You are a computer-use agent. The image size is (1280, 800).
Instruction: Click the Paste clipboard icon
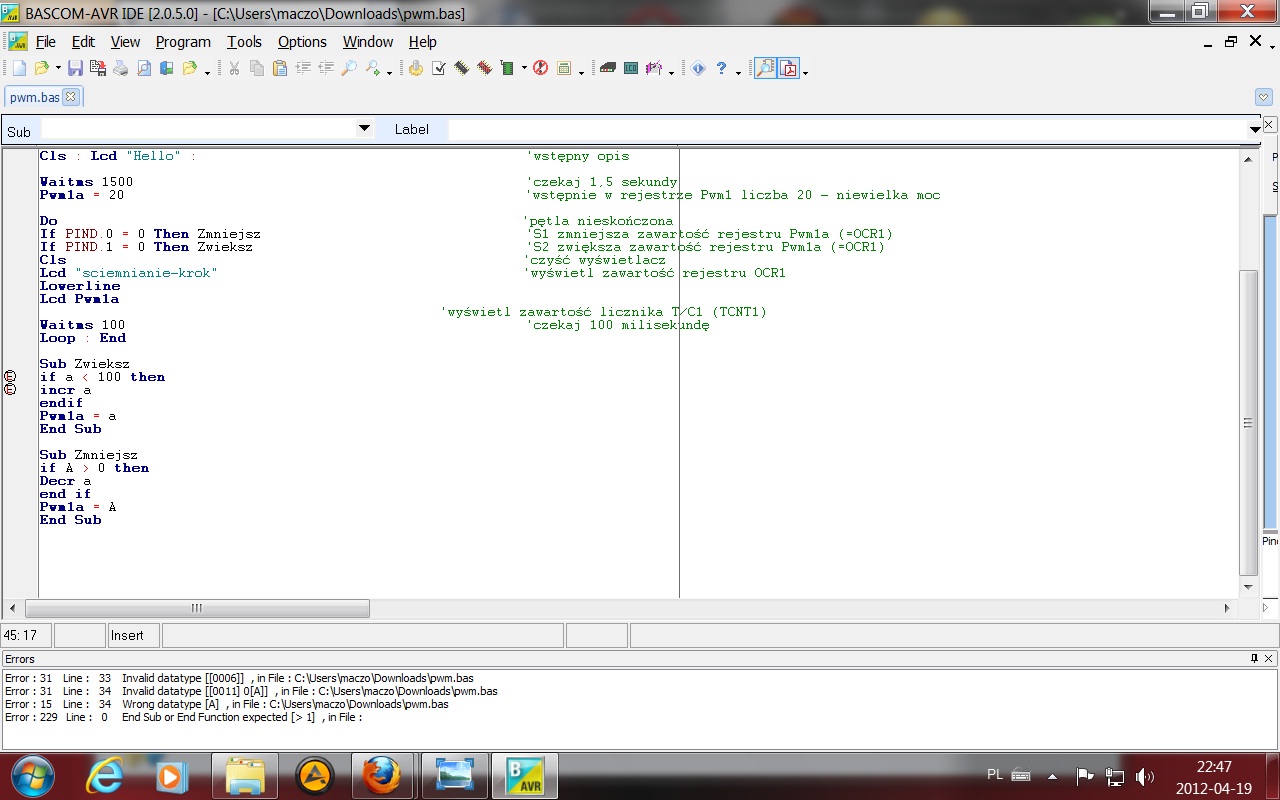click(279, 68)
